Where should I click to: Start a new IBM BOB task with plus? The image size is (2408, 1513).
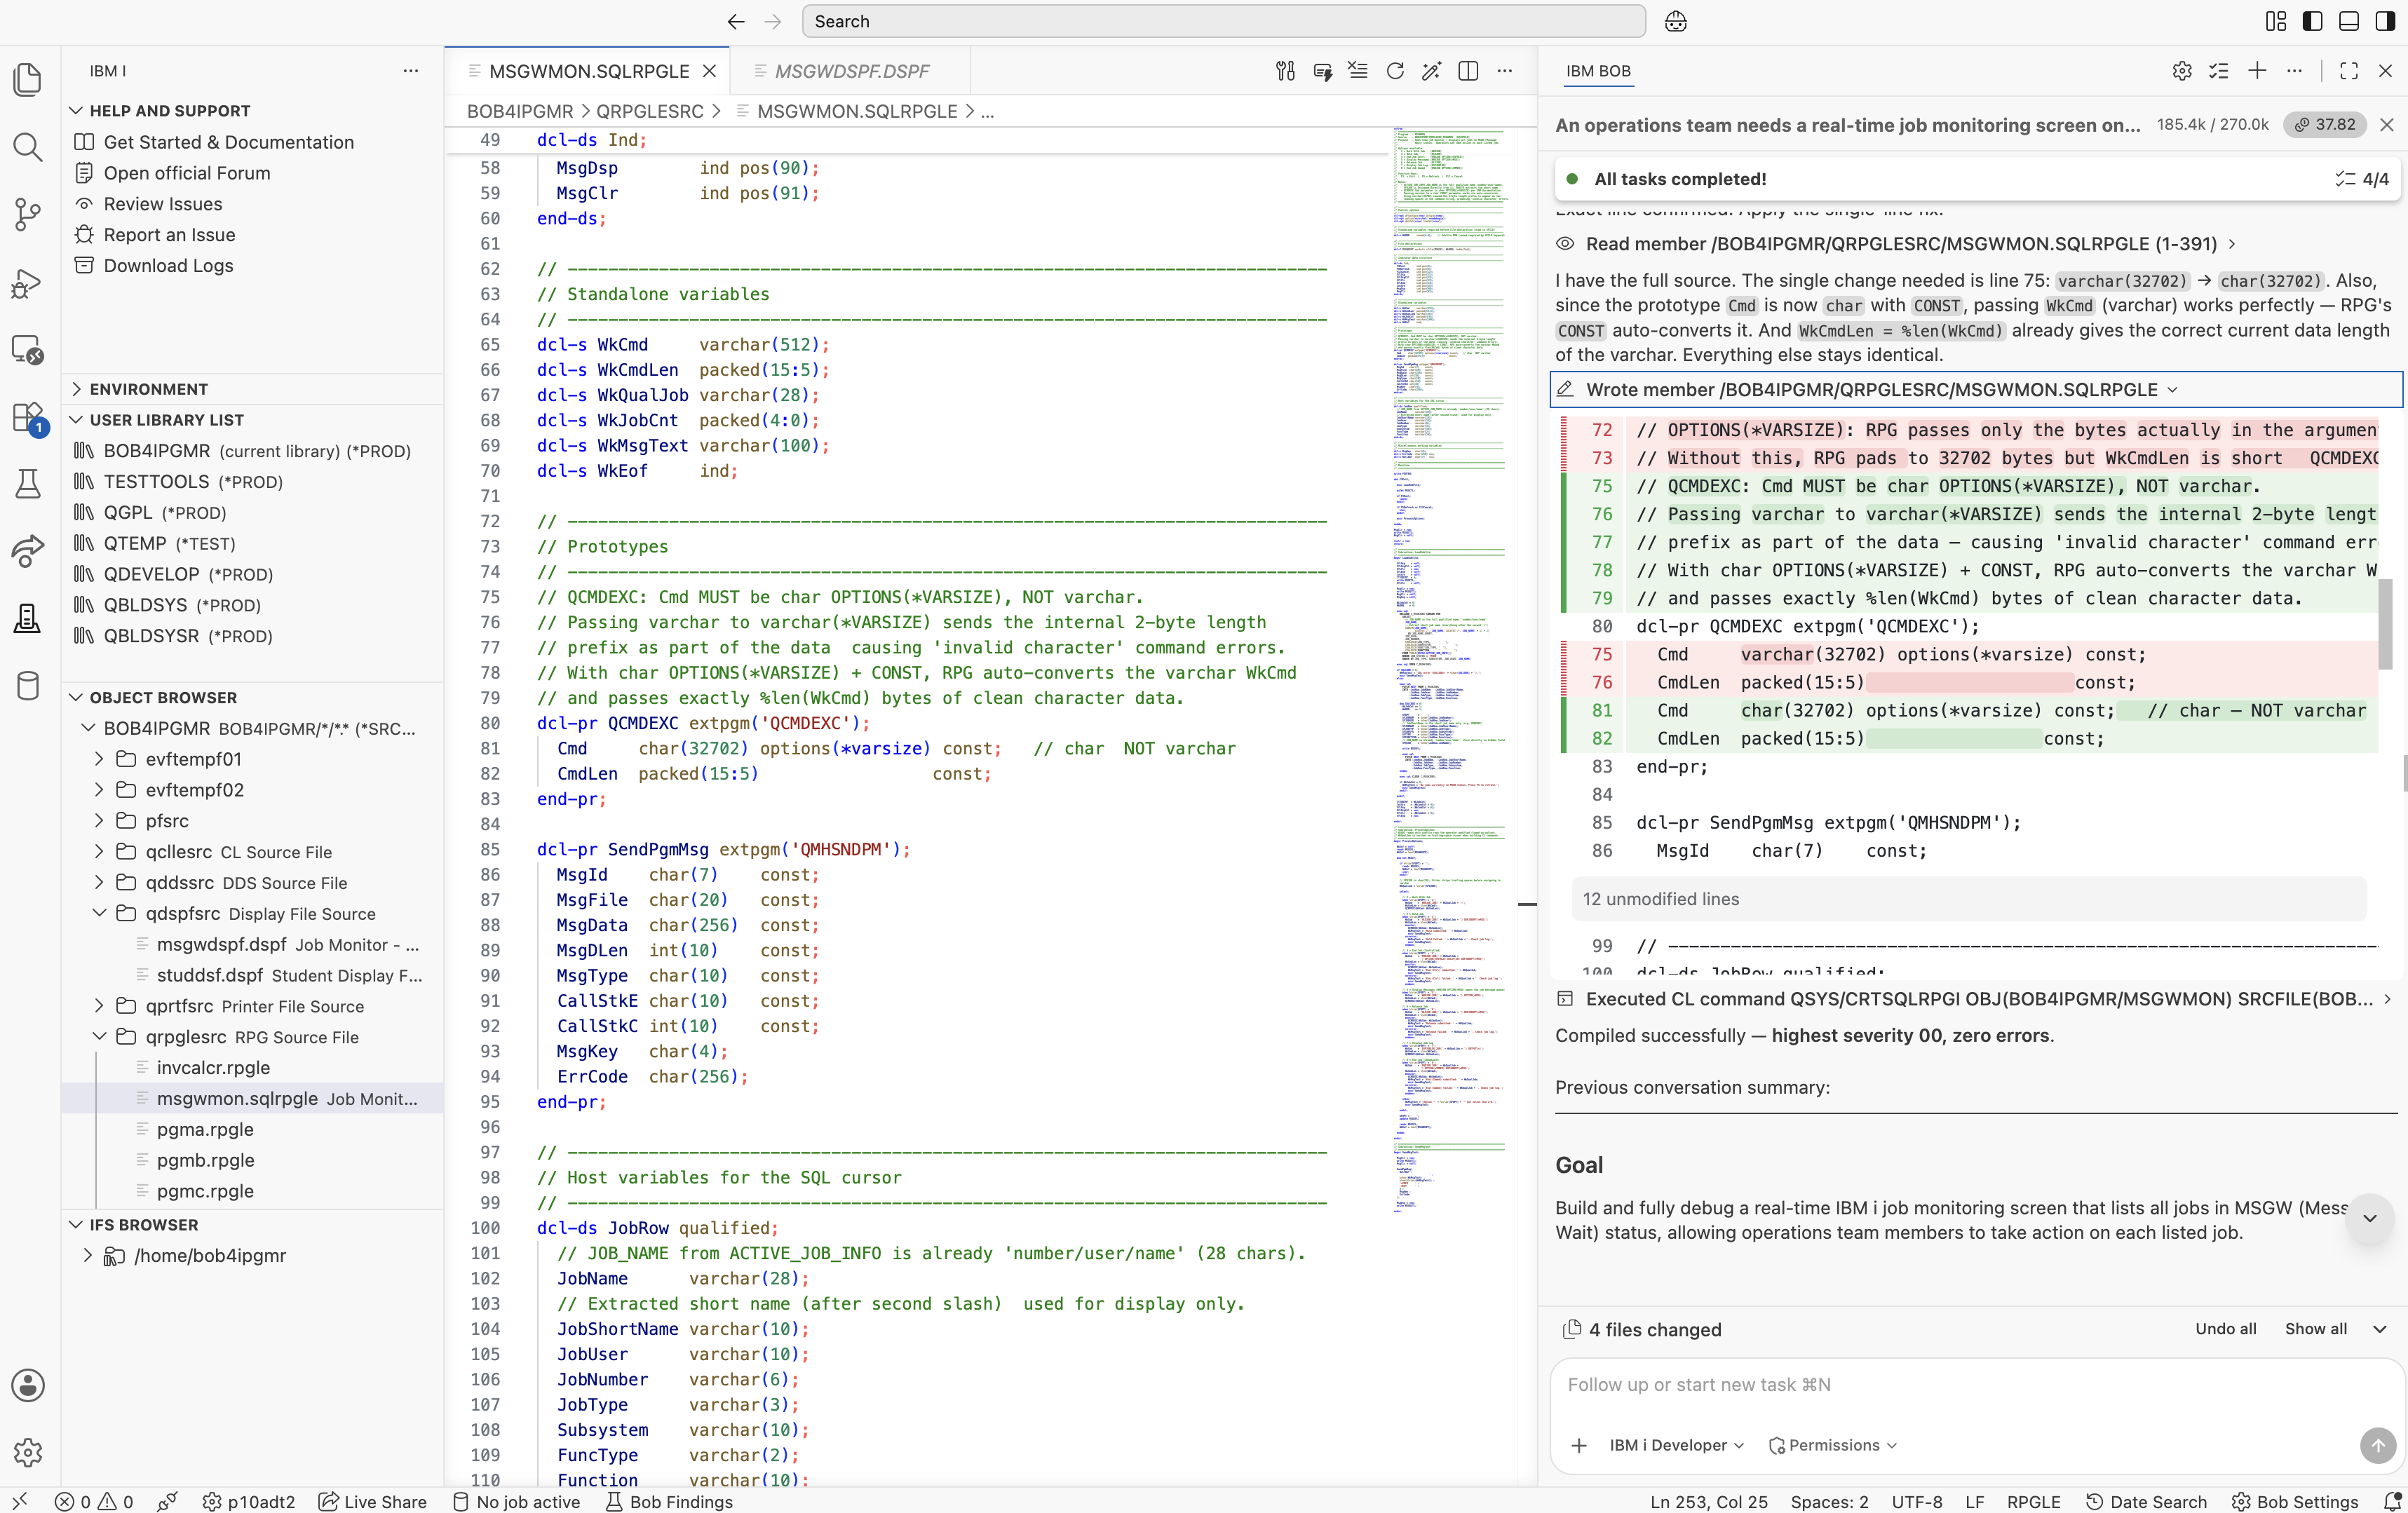click(2257, 71)
